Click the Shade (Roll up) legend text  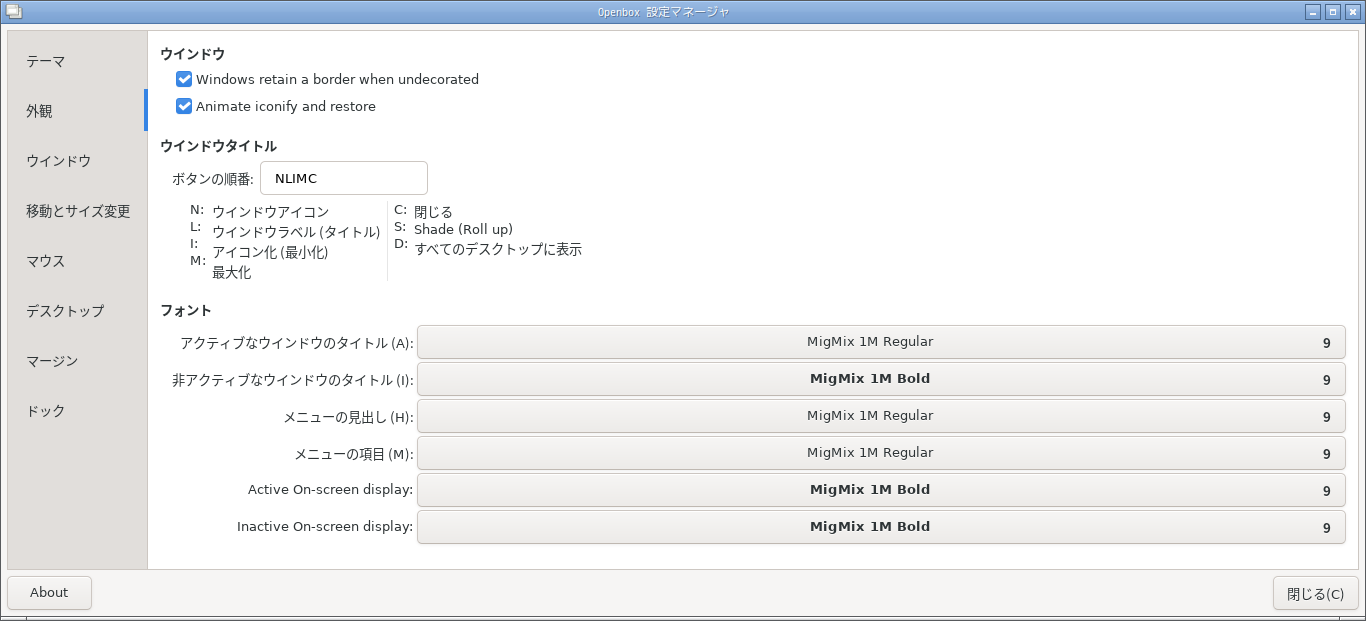click(463, 229)
